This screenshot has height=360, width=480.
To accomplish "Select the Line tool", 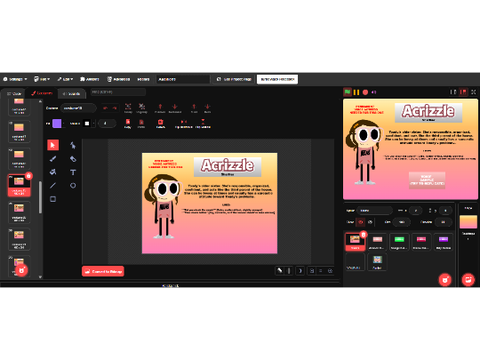I will coord(53,186).
